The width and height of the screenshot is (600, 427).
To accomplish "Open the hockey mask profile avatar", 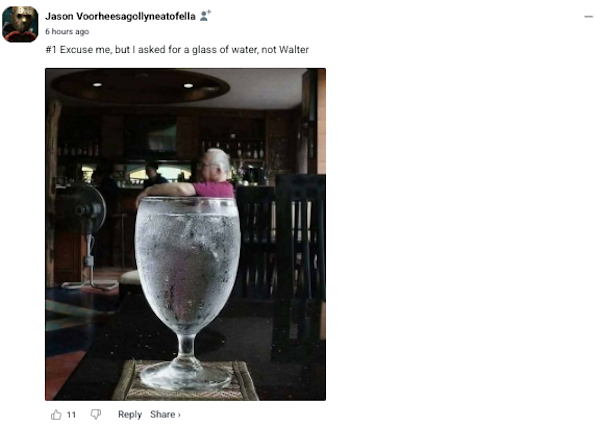I will [20, 24].
